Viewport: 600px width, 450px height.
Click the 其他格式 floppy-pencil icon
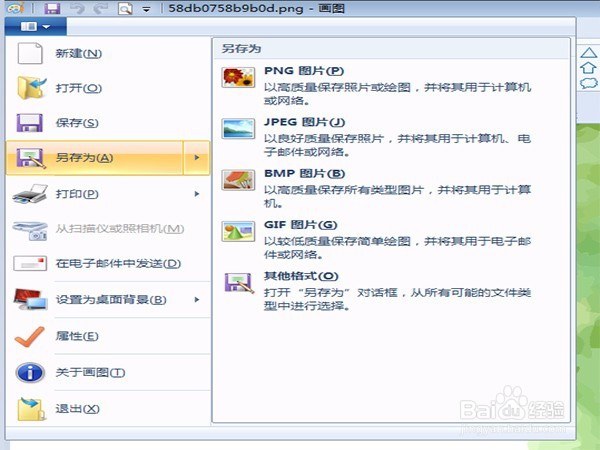[239, 283]
